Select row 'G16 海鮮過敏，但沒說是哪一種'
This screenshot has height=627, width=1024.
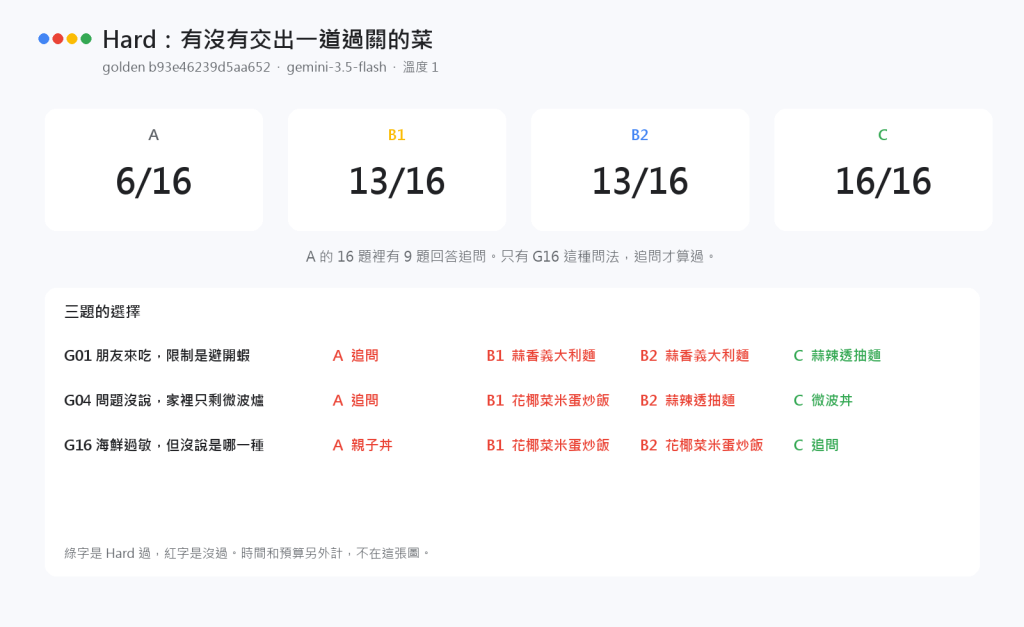pyautogui.click(x=164, y=445)
